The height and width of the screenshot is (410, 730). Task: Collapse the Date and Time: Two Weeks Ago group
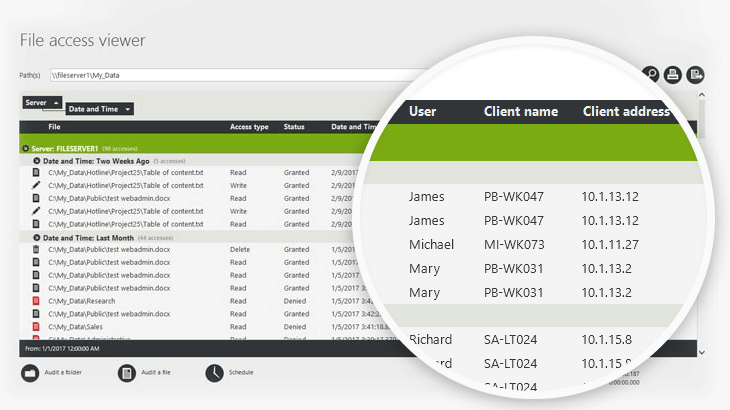coord(37,160)
